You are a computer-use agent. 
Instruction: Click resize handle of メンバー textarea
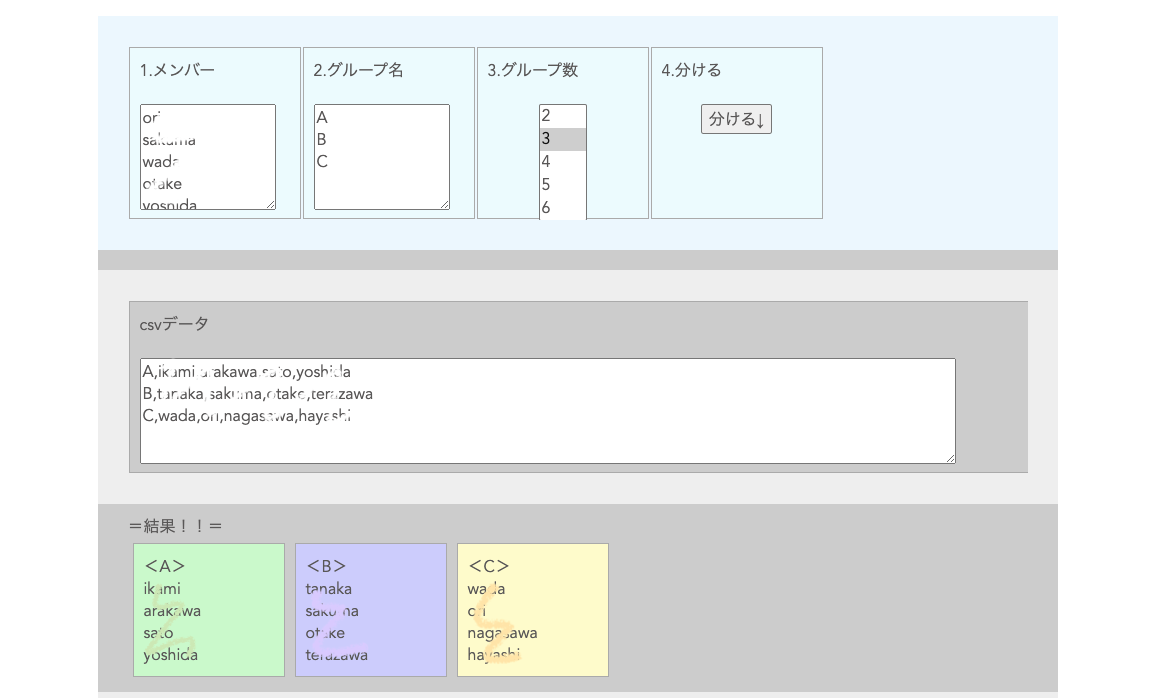pos(271,205)
